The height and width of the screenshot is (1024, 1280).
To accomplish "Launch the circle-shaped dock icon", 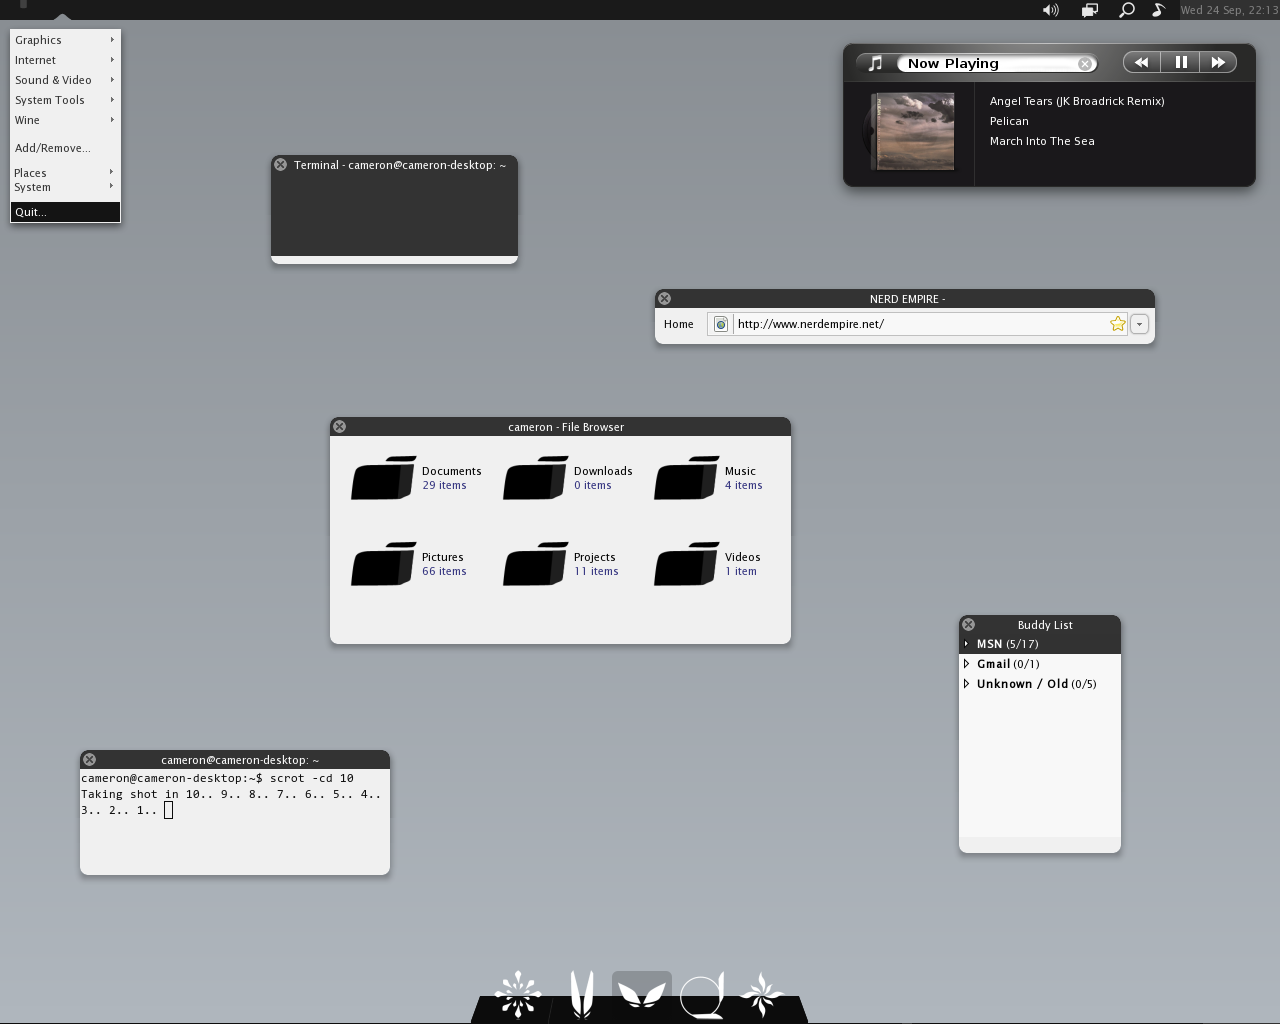I will point(702,996).
